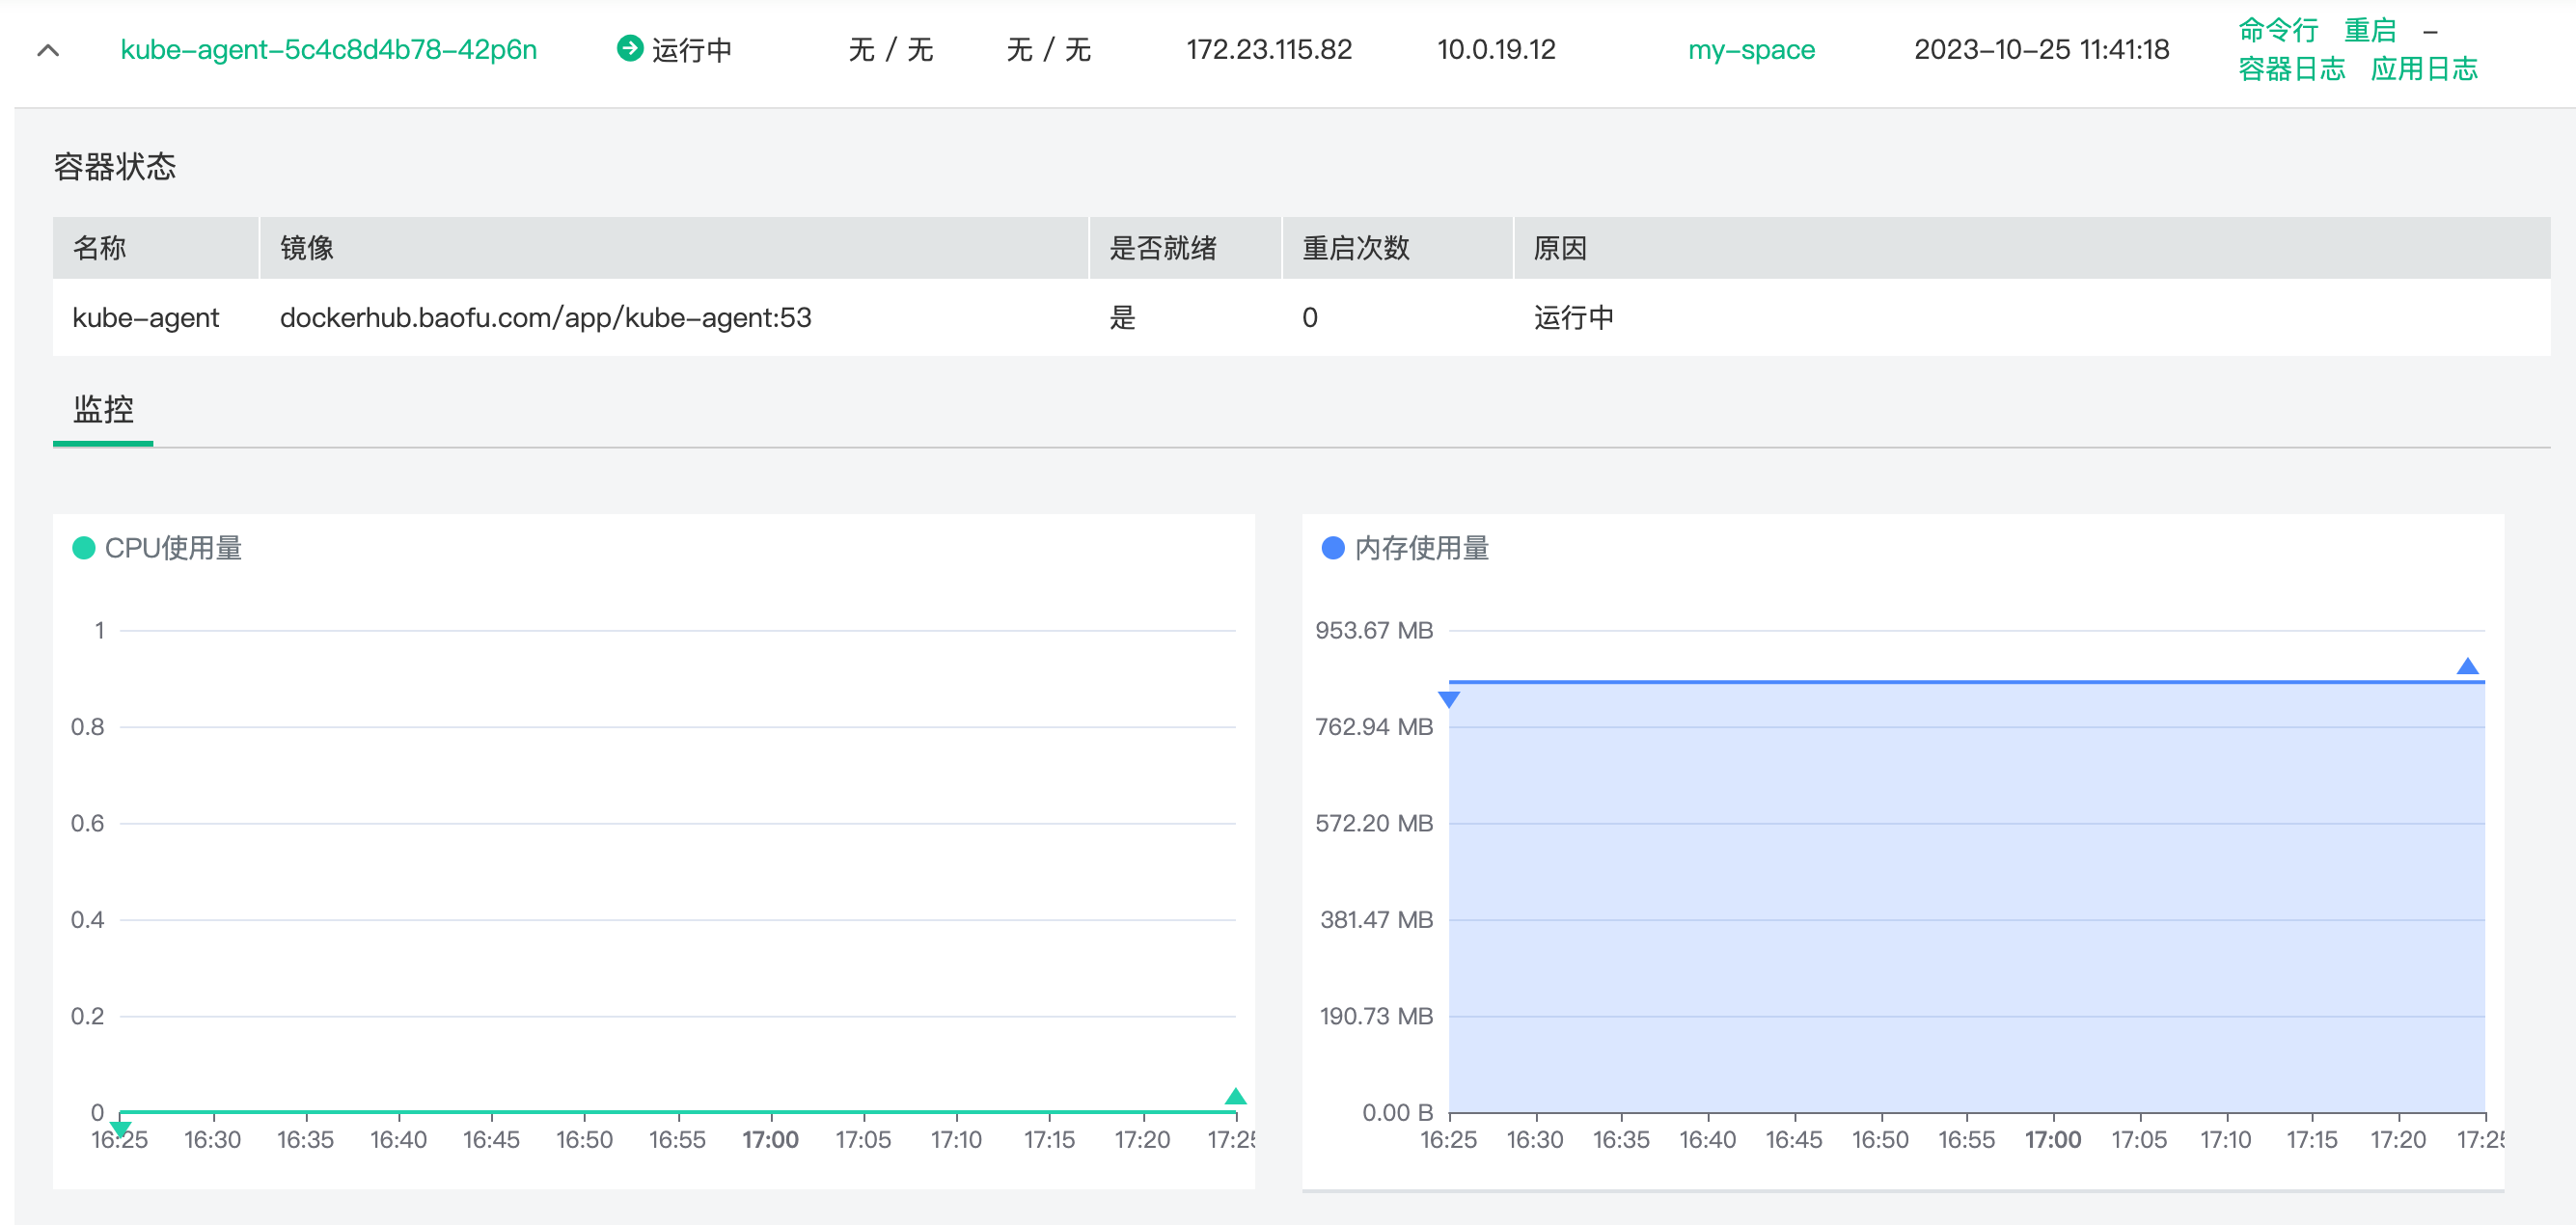
Task: Click the blue memory usage area
Action: (1967, 897)
